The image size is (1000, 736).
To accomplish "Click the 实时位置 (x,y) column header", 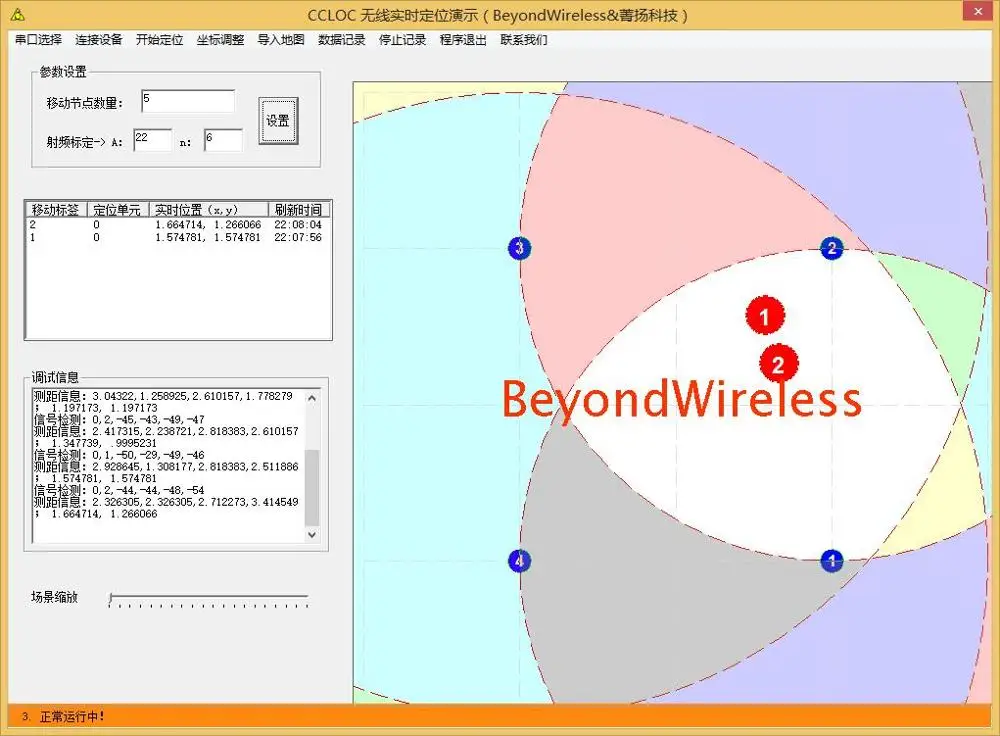I will pos(209,210).
